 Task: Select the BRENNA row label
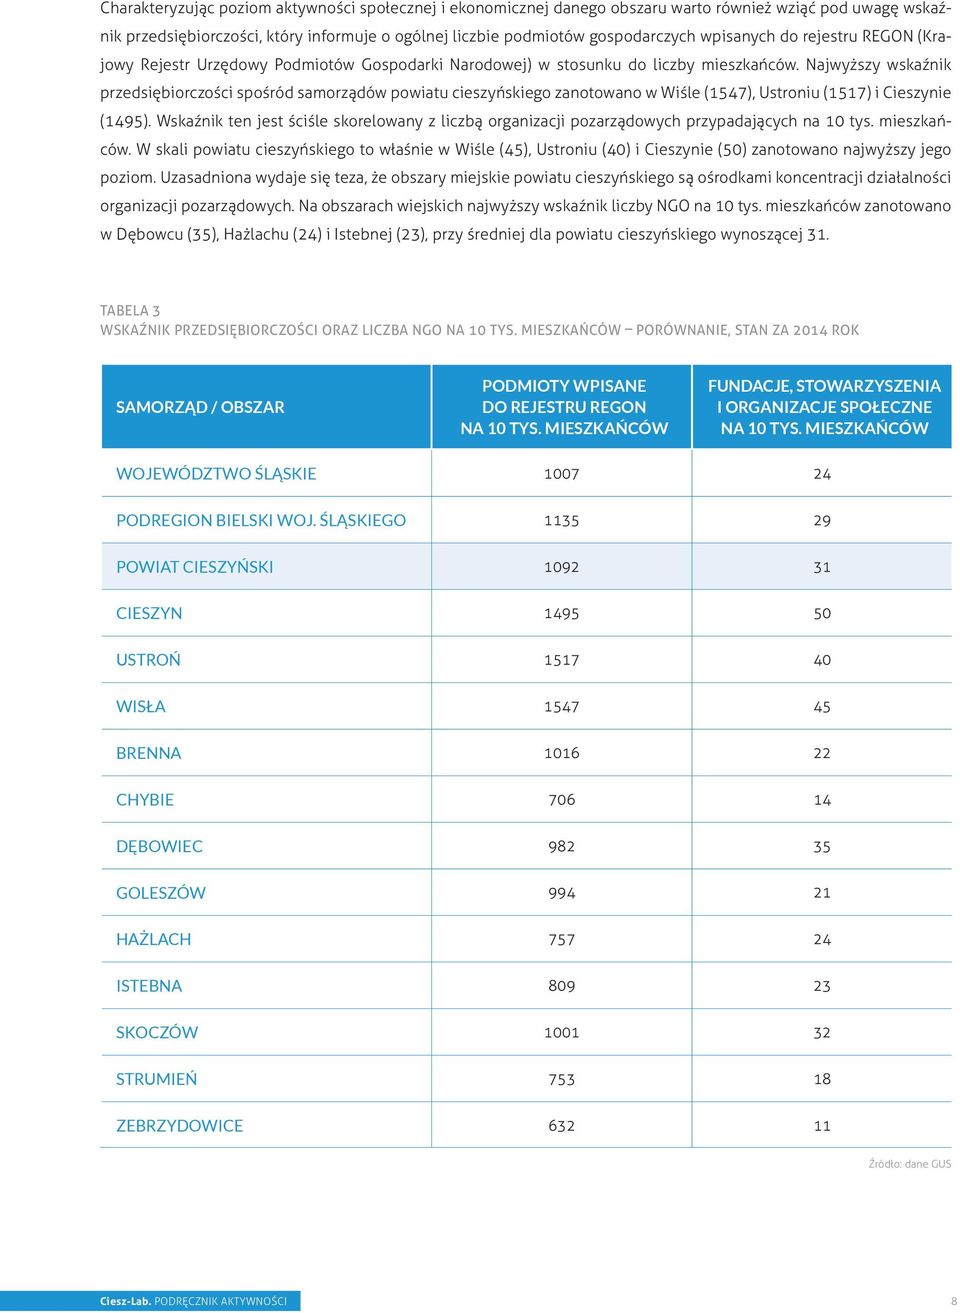[149, 753]
